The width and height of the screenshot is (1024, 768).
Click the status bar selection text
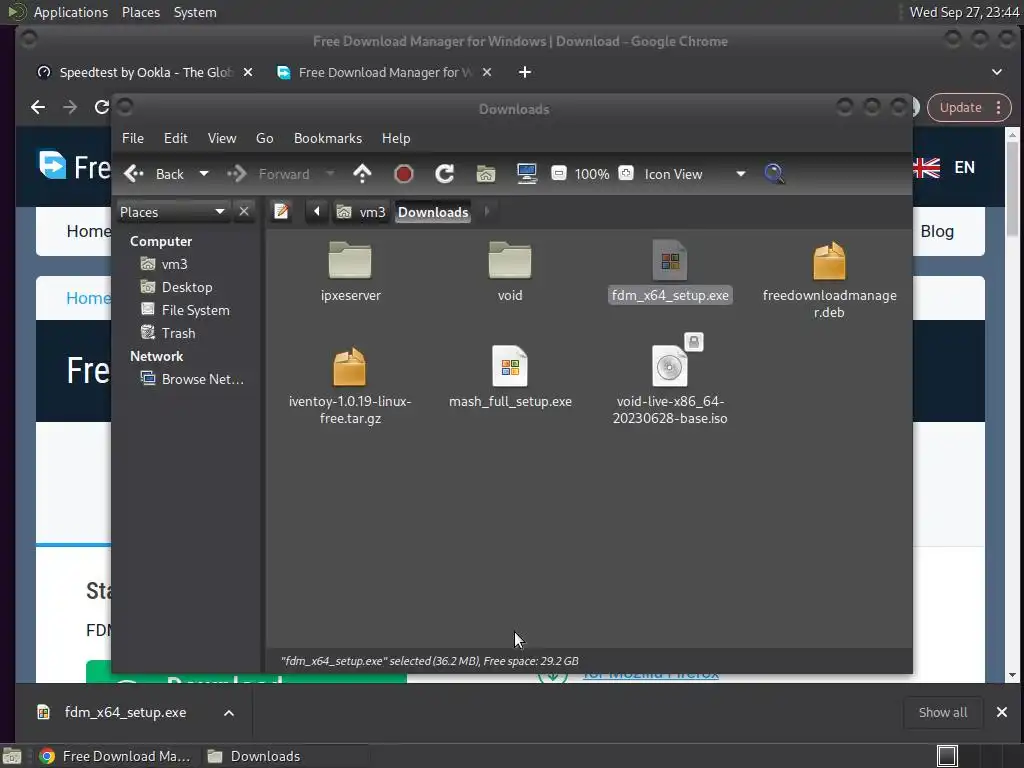click(429, 661)
